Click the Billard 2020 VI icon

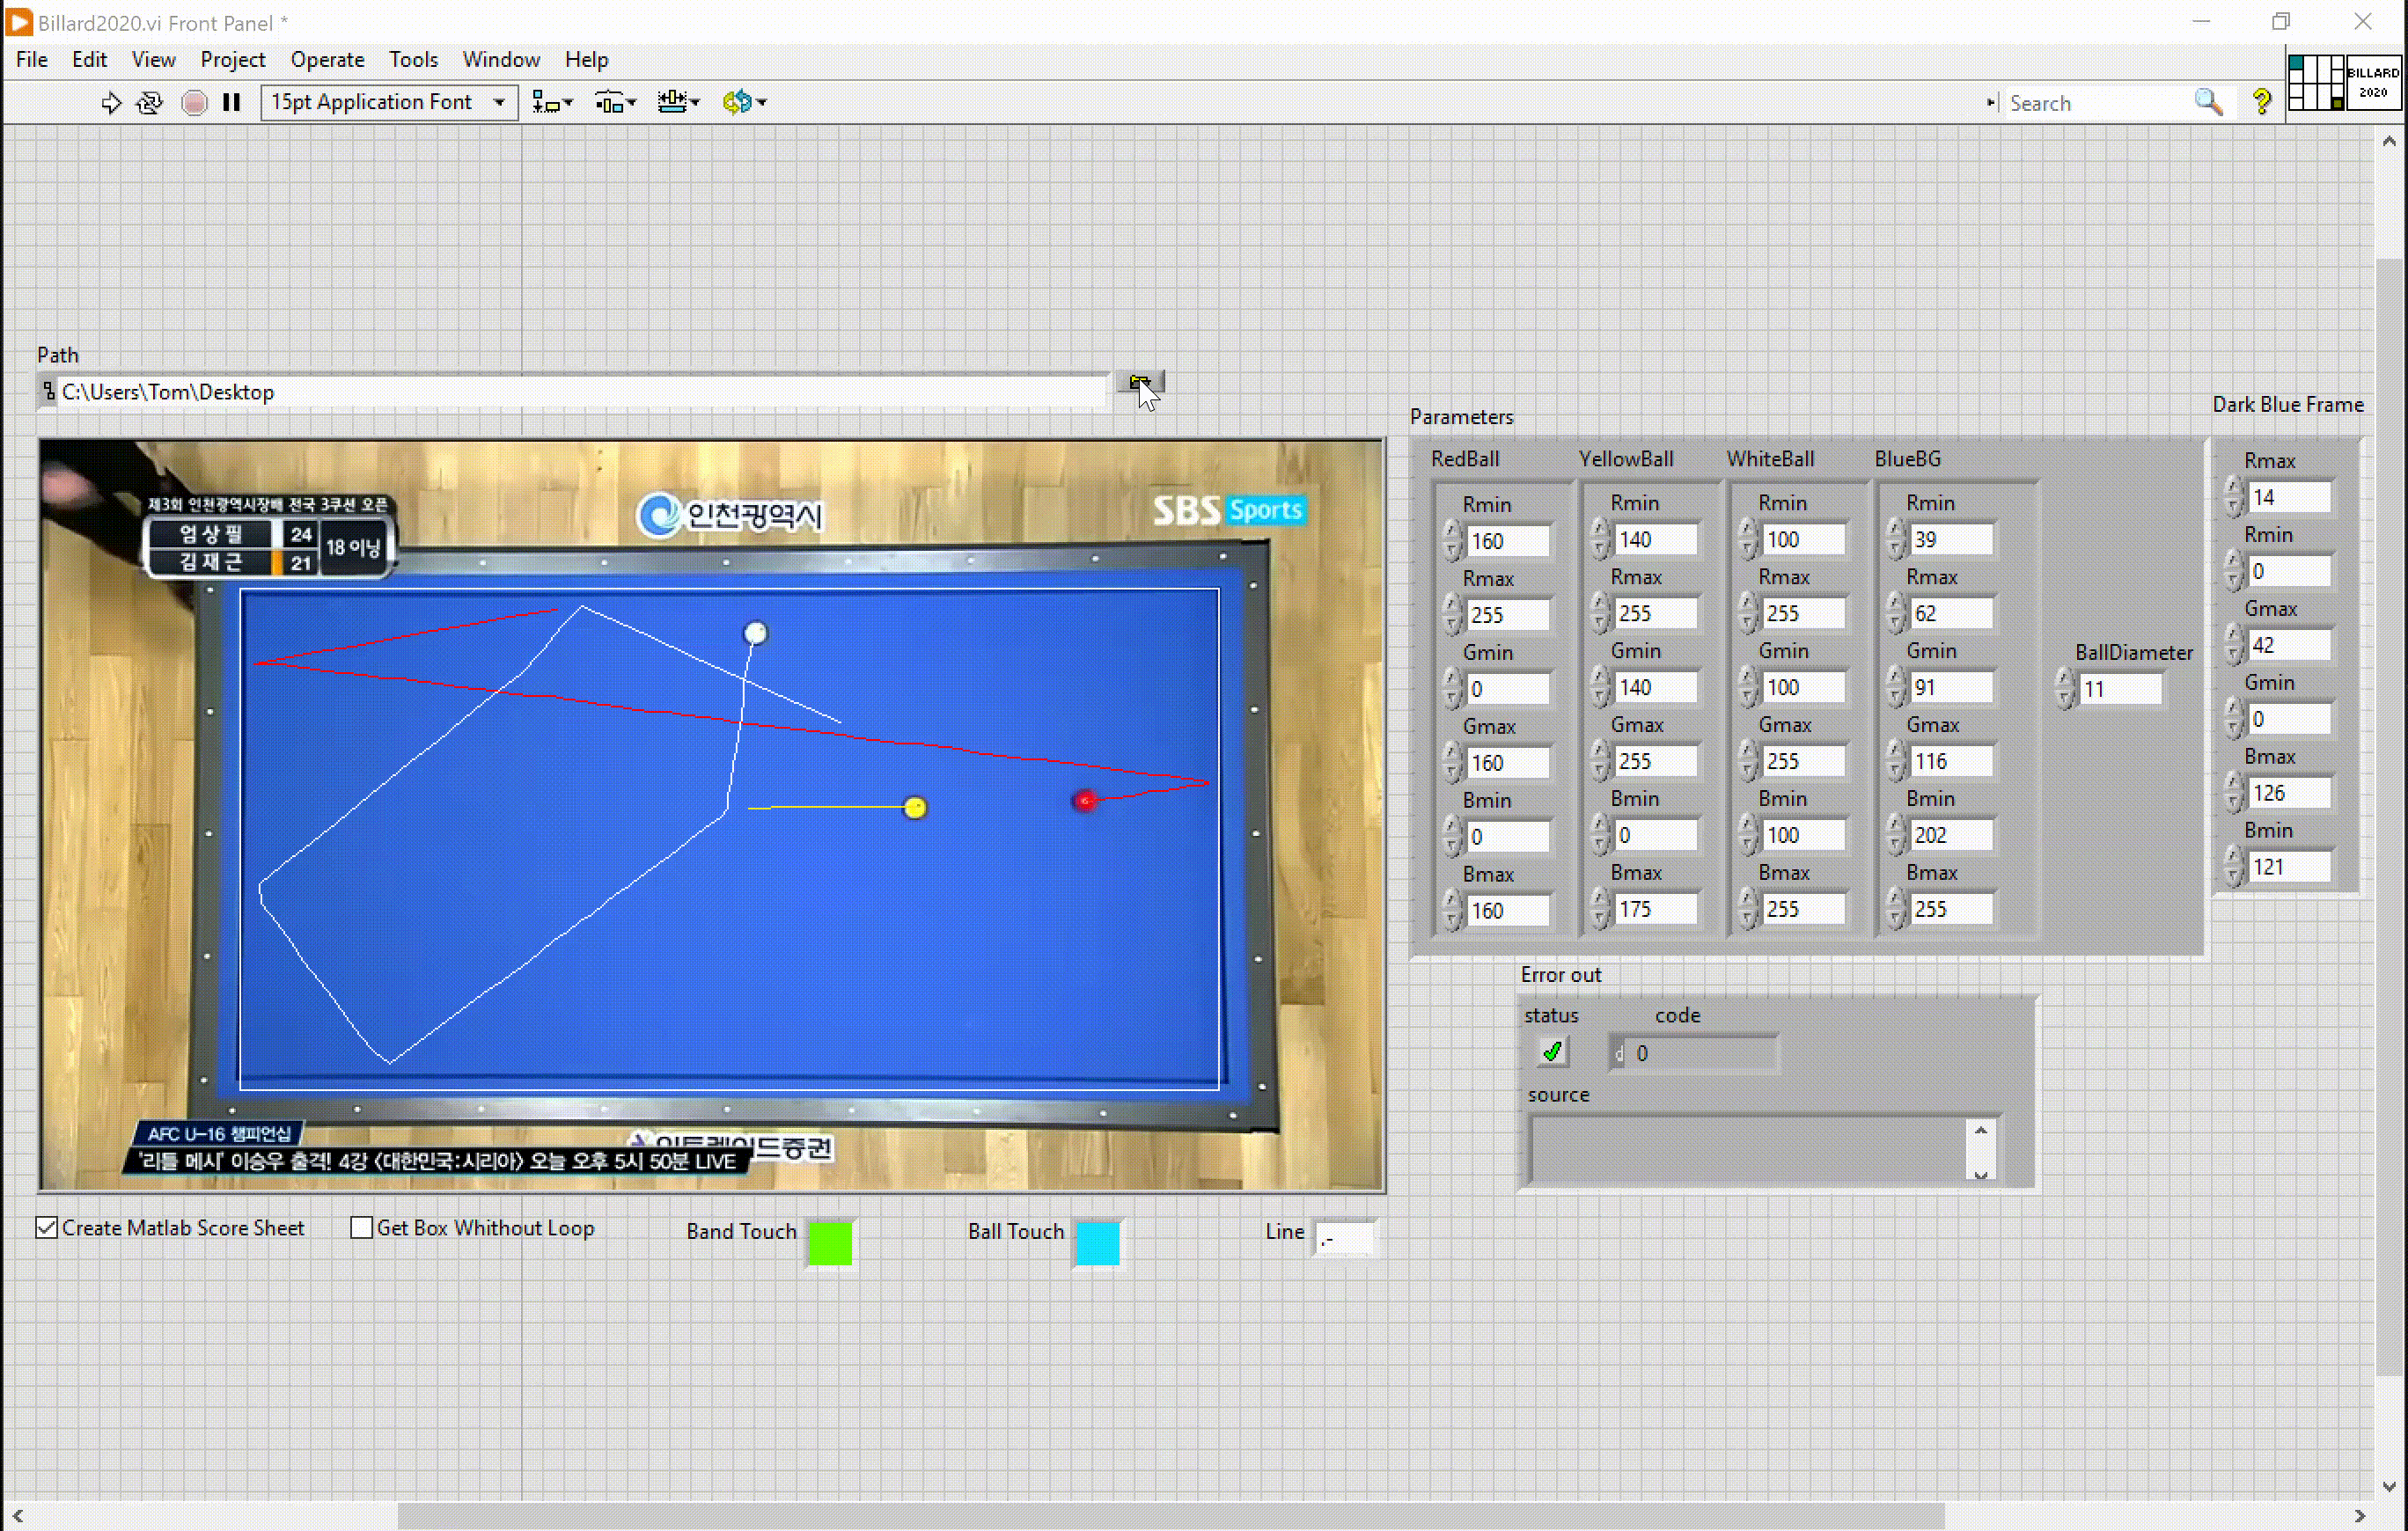(2373, 83)
